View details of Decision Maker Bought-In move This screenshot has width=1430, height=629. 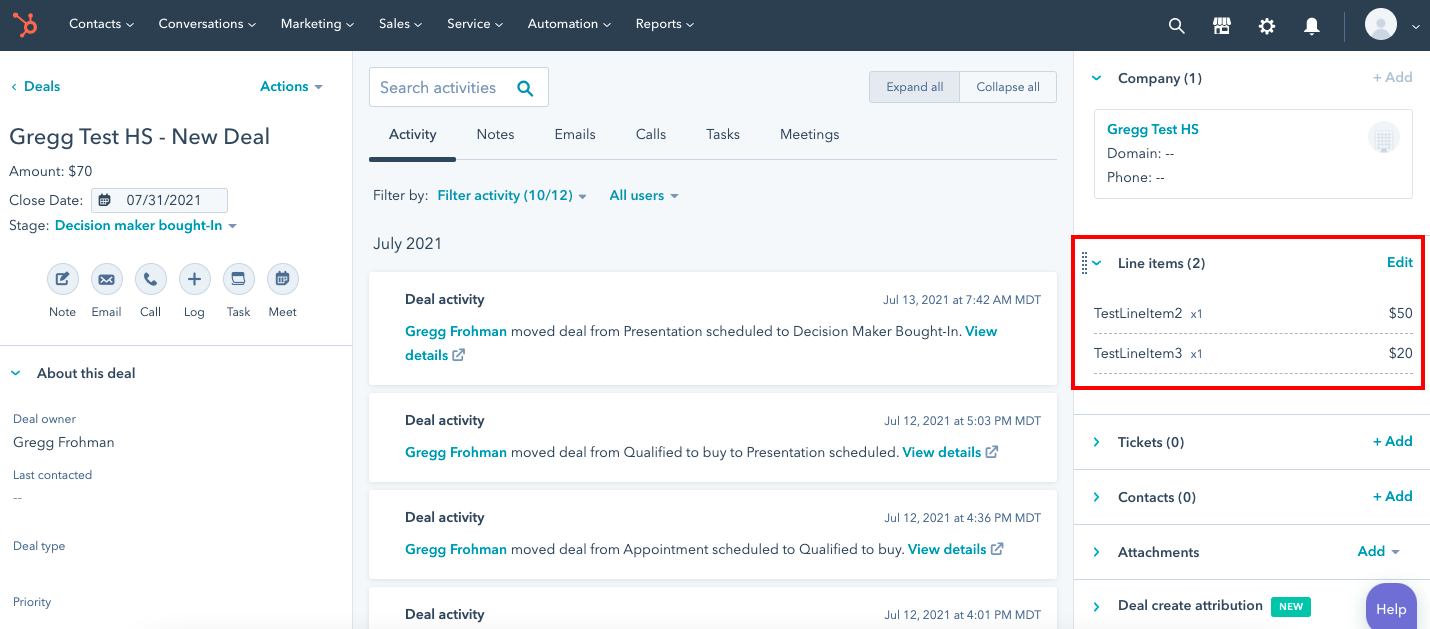click(x=701, y=343)
